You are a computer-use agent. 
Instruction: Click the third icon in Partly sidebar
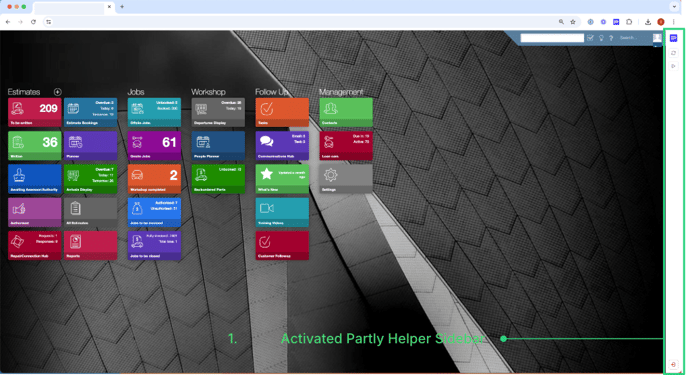click(674, 66)
